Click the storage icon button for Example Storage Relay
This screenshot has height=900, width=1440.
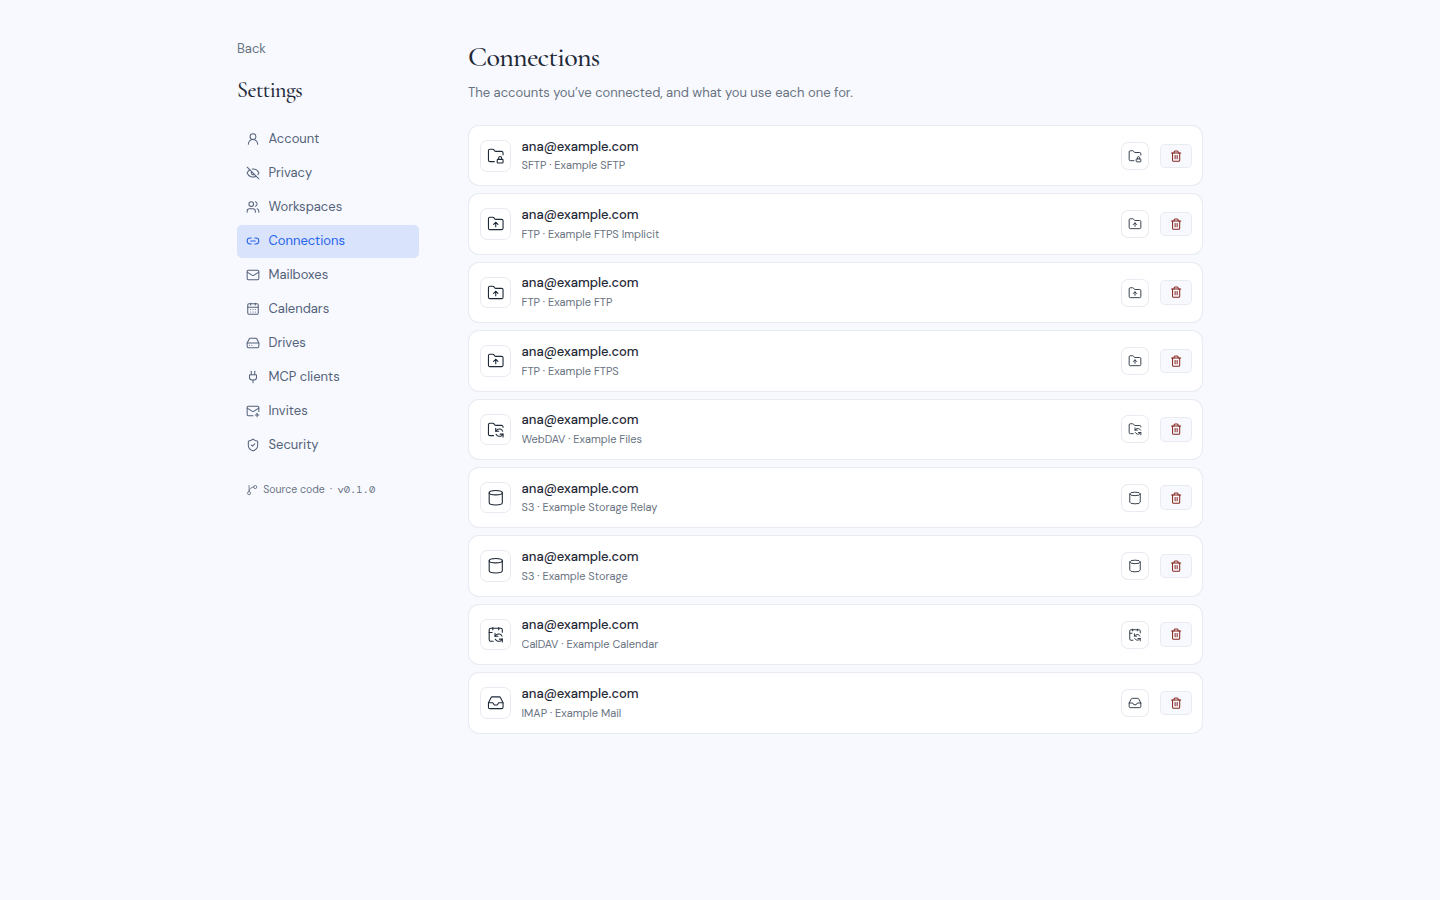(1135, 498)
